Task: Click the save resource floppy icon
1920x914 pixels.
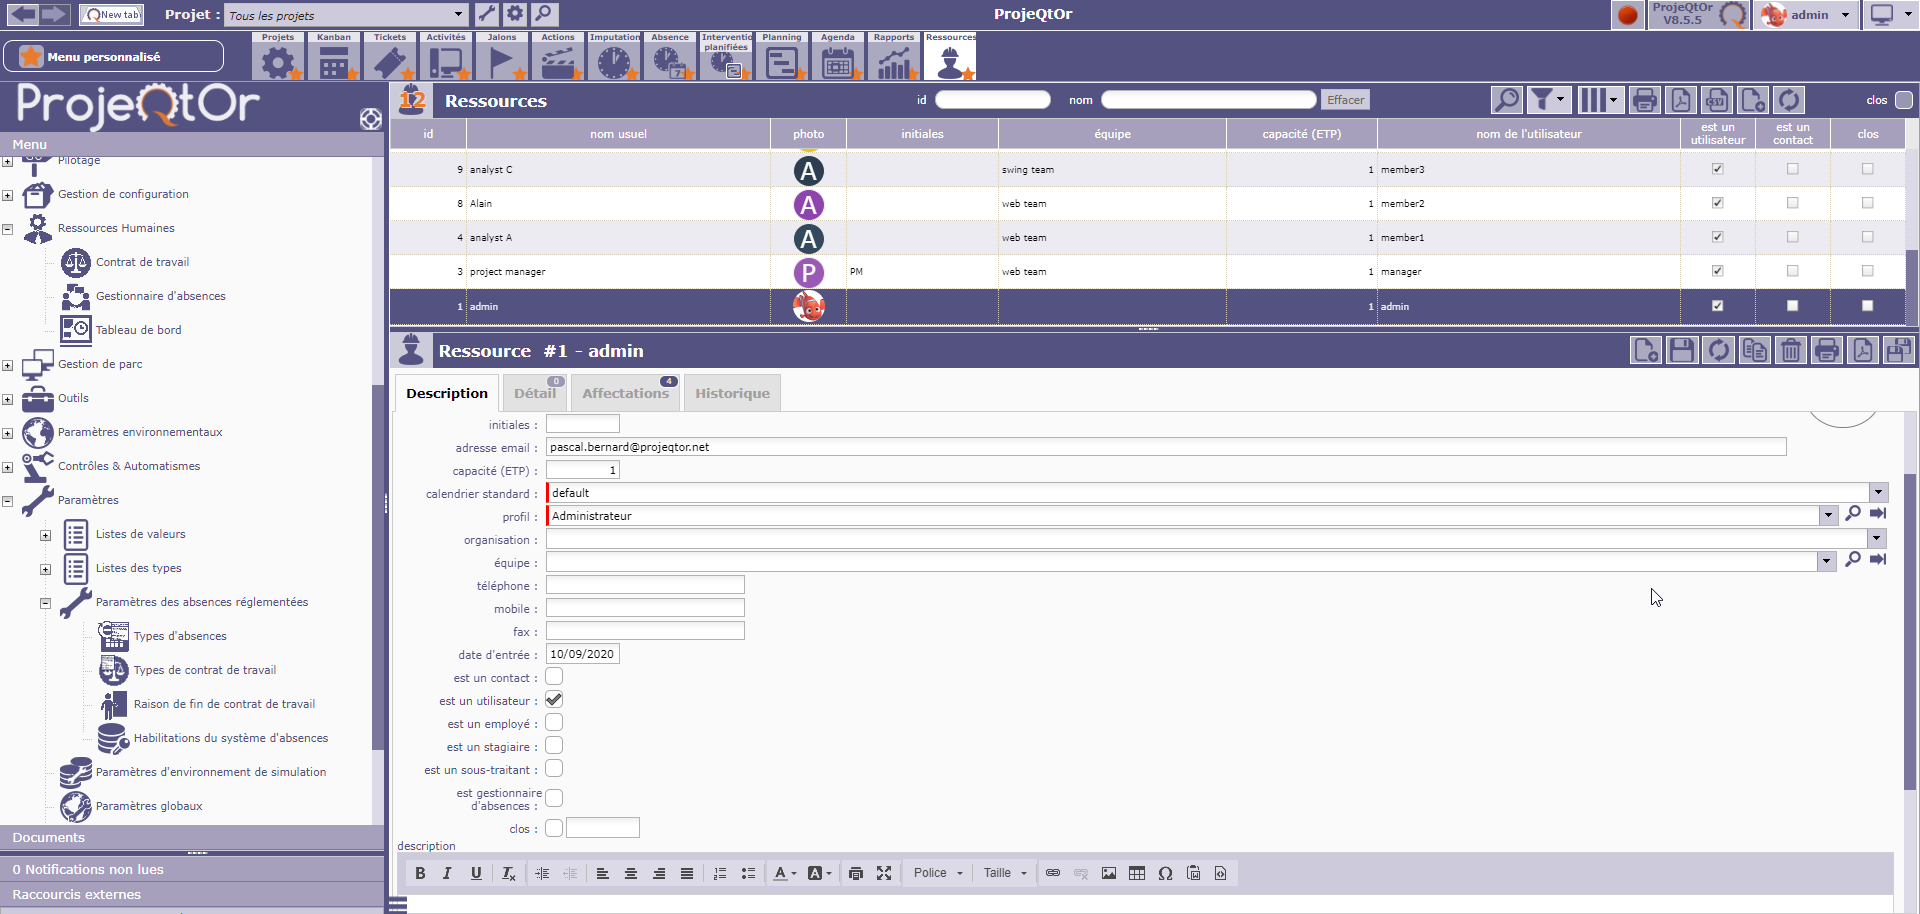Action: 1682,351
